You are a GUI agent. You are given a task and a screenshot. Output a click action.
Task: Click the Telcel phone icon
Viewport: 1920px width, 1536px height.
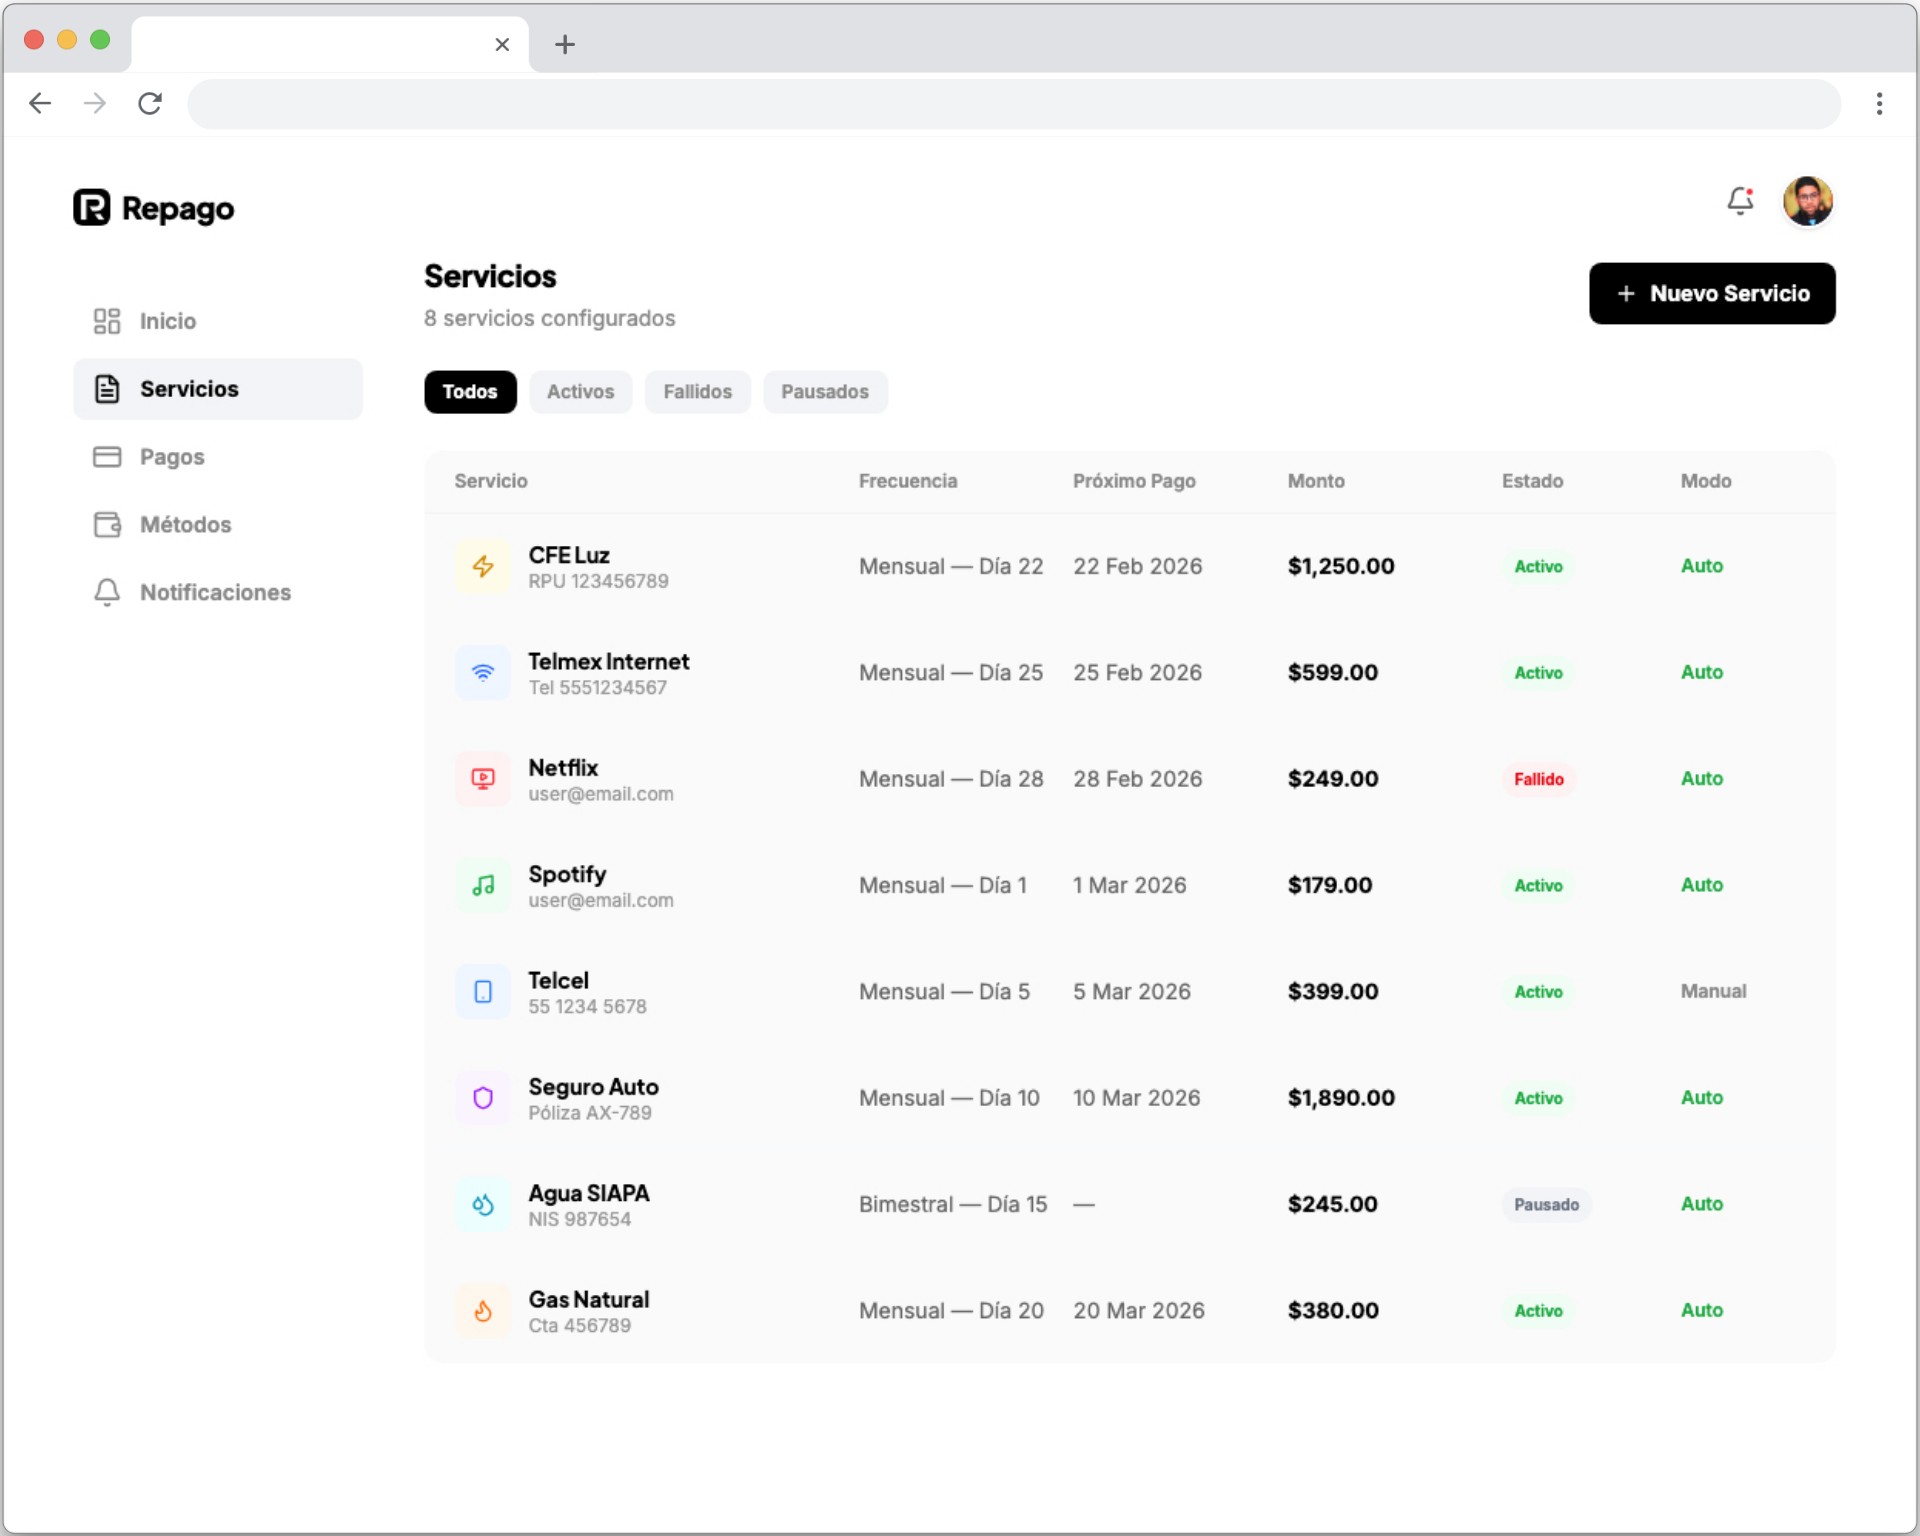[x=483, y=992]
